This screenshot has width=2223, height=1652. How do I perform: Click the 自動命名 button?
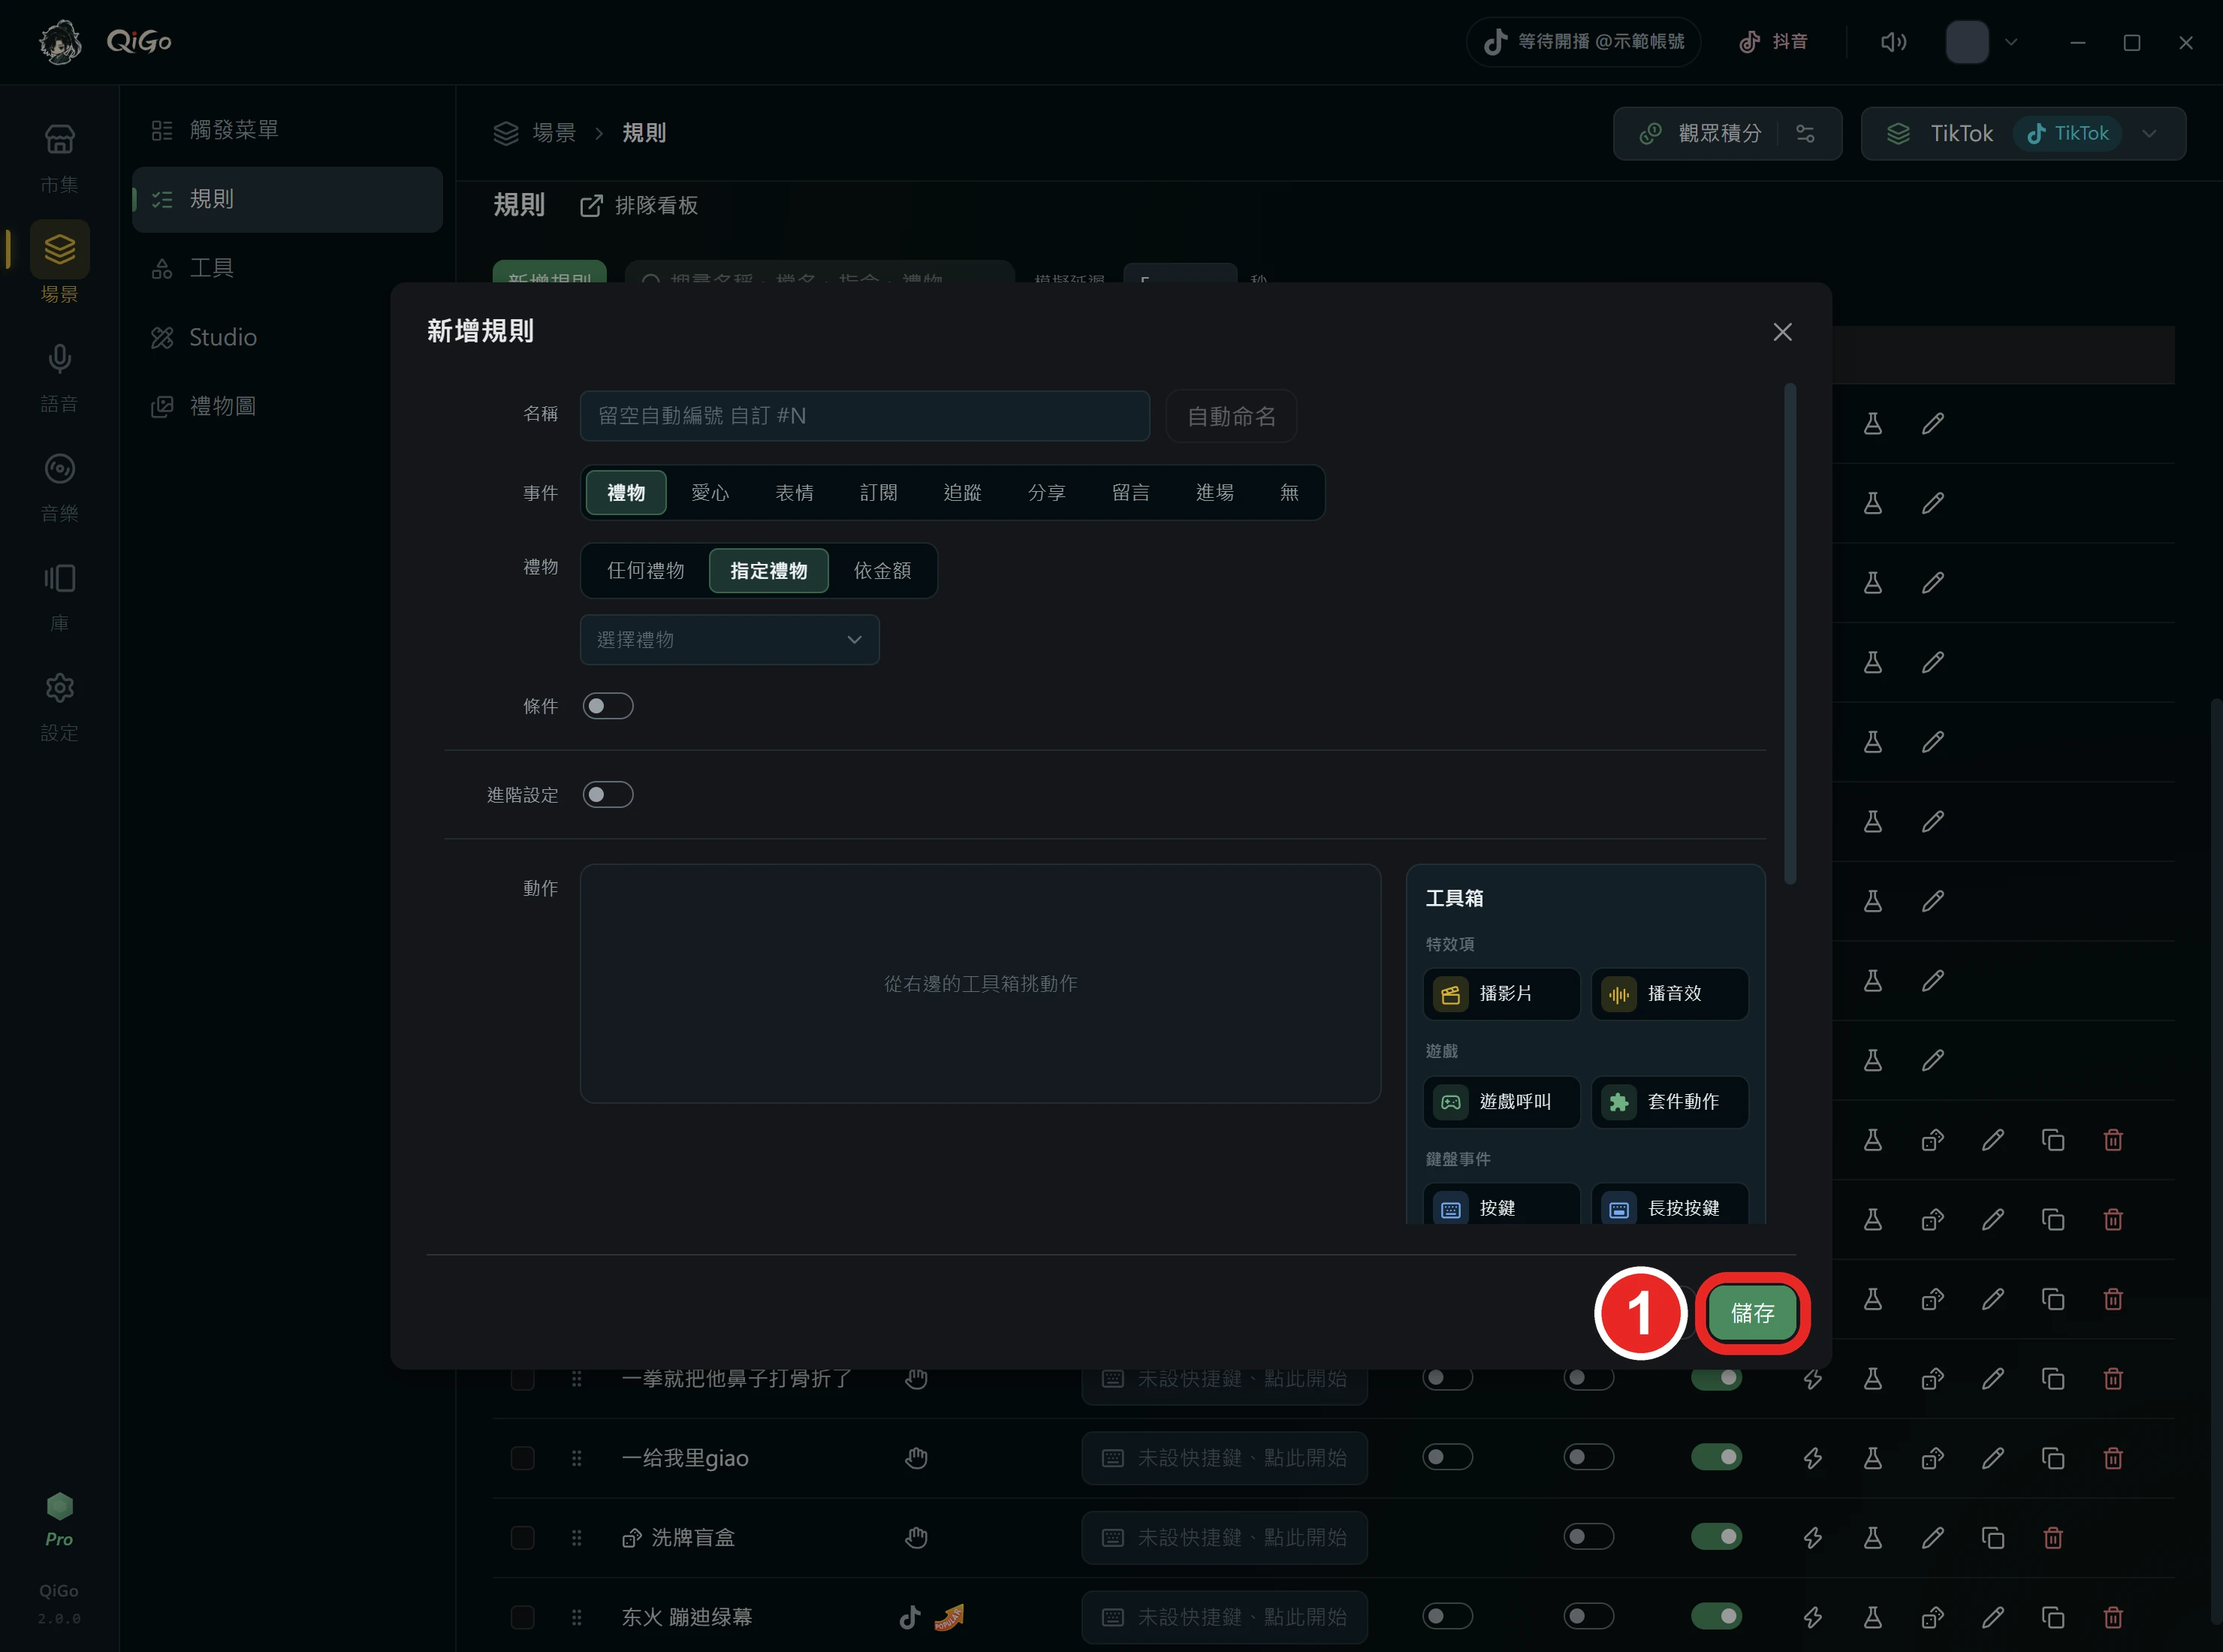(x=1231, y=416)
